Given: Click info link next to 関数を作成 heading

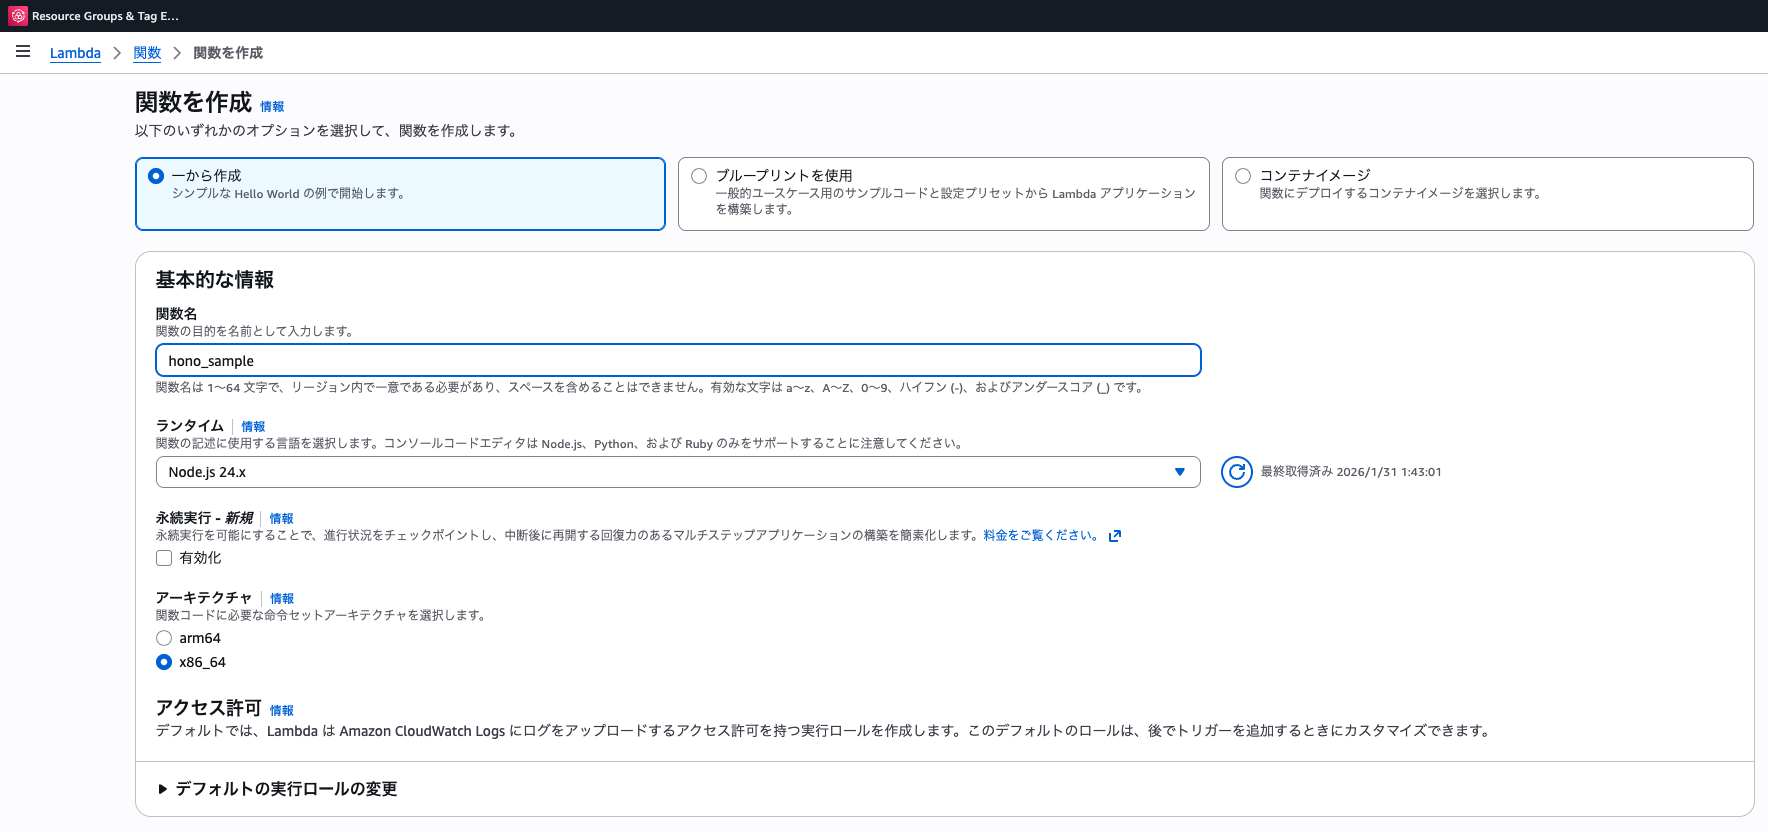Looking at the screenshot, I should tap(272, 107).
